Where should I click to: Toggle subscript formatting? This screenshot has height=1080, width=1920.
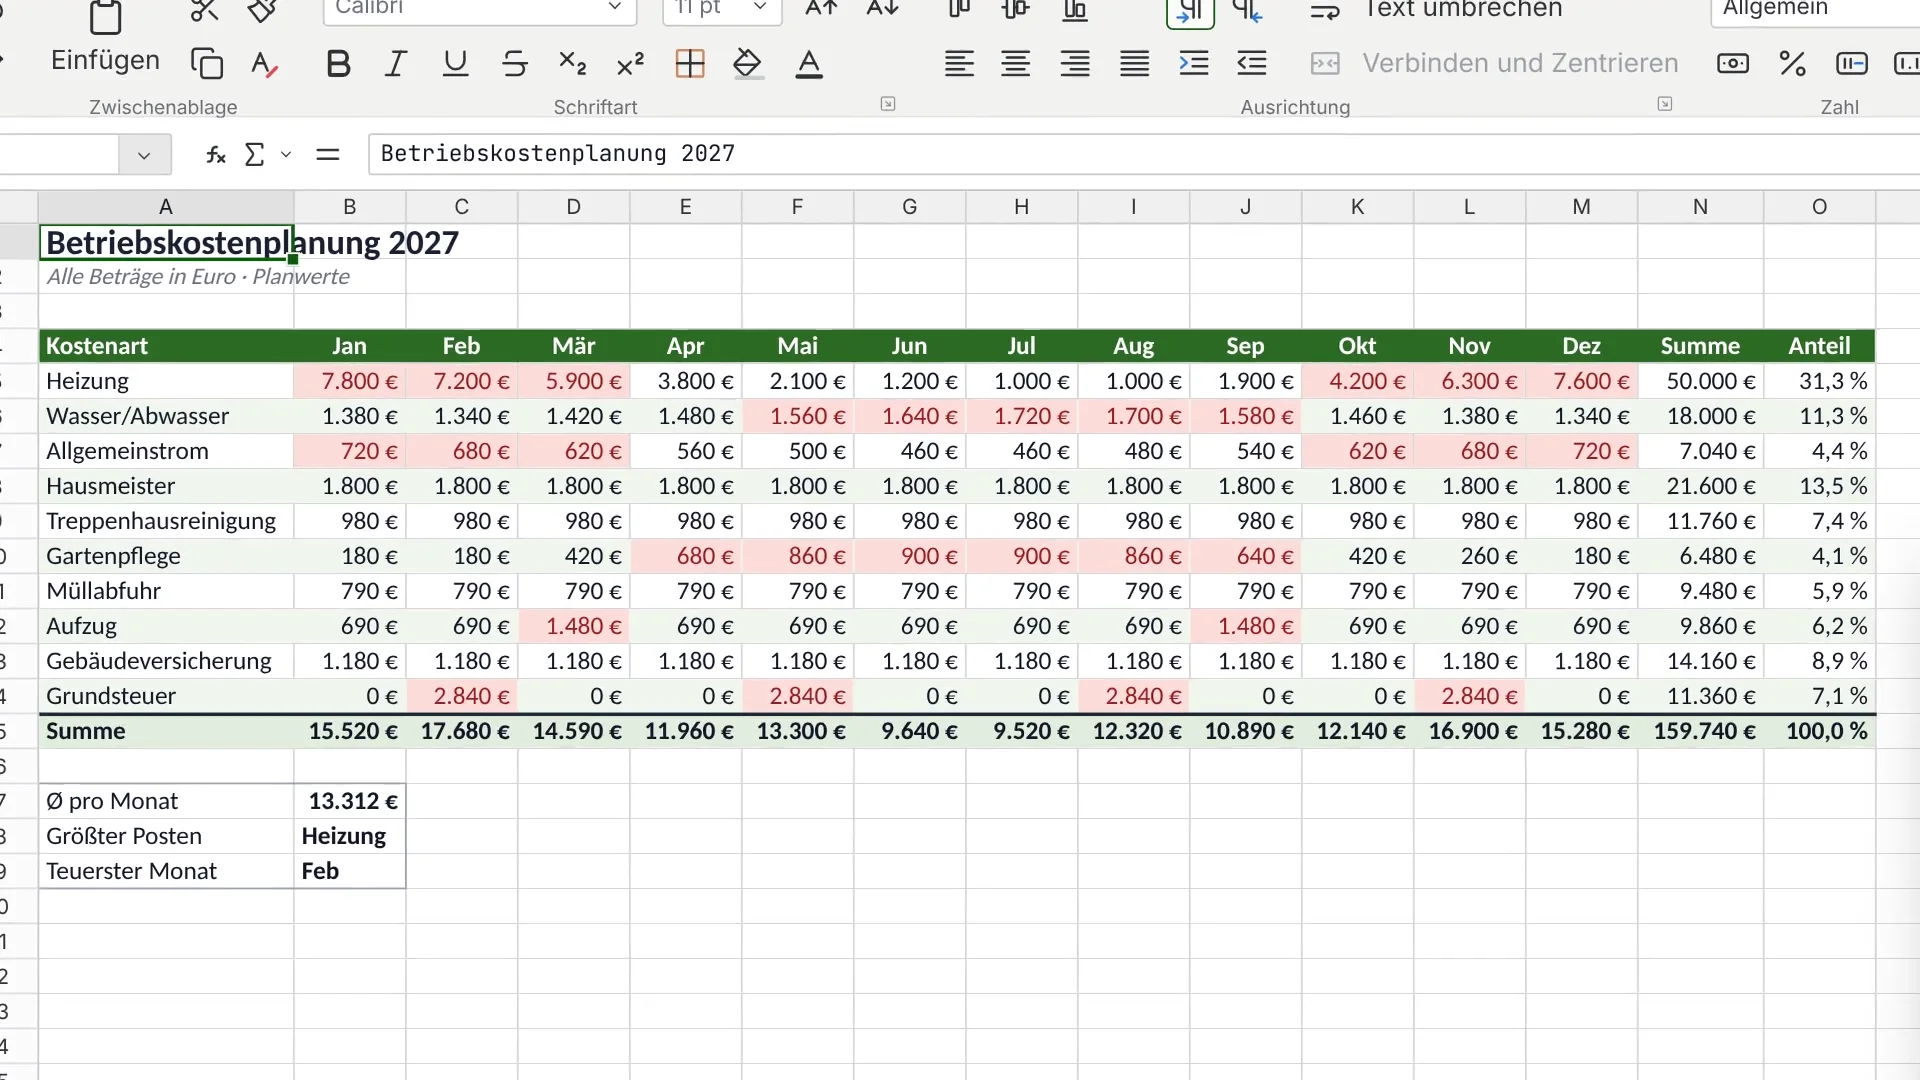(572, 64)
